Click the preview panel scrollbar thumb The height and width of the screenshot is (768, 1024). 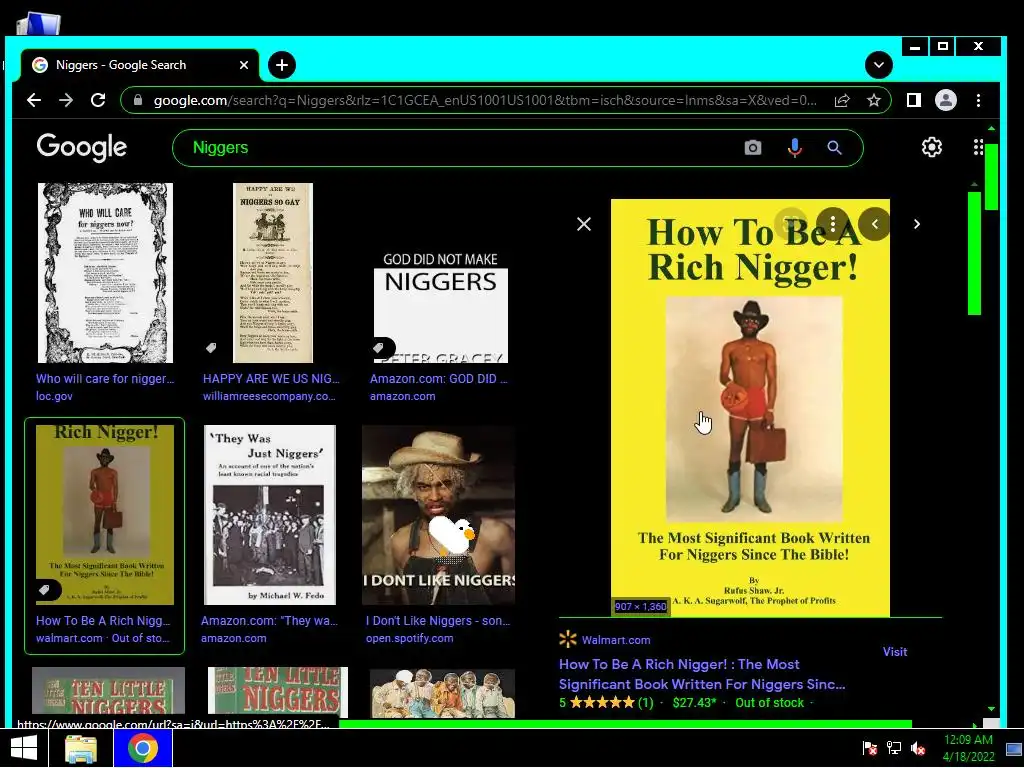(x=974, y=253)
